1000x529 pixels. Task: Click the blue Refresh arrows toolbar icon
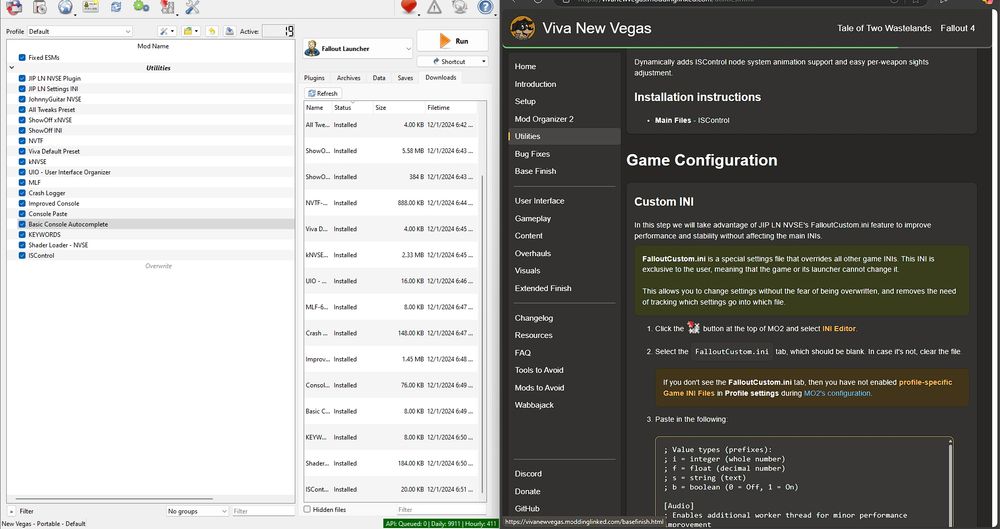point(116,7)
